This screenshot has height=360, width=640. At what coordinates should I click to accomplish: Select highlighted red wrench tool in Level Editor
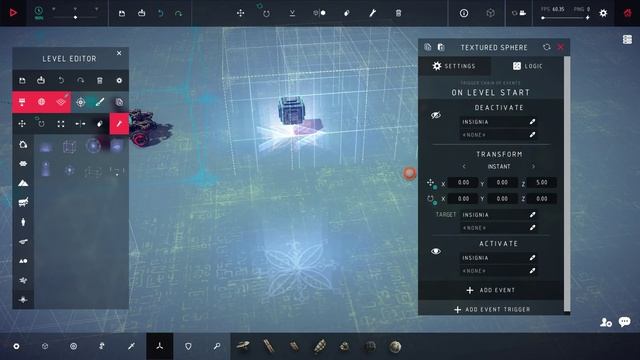119,124
